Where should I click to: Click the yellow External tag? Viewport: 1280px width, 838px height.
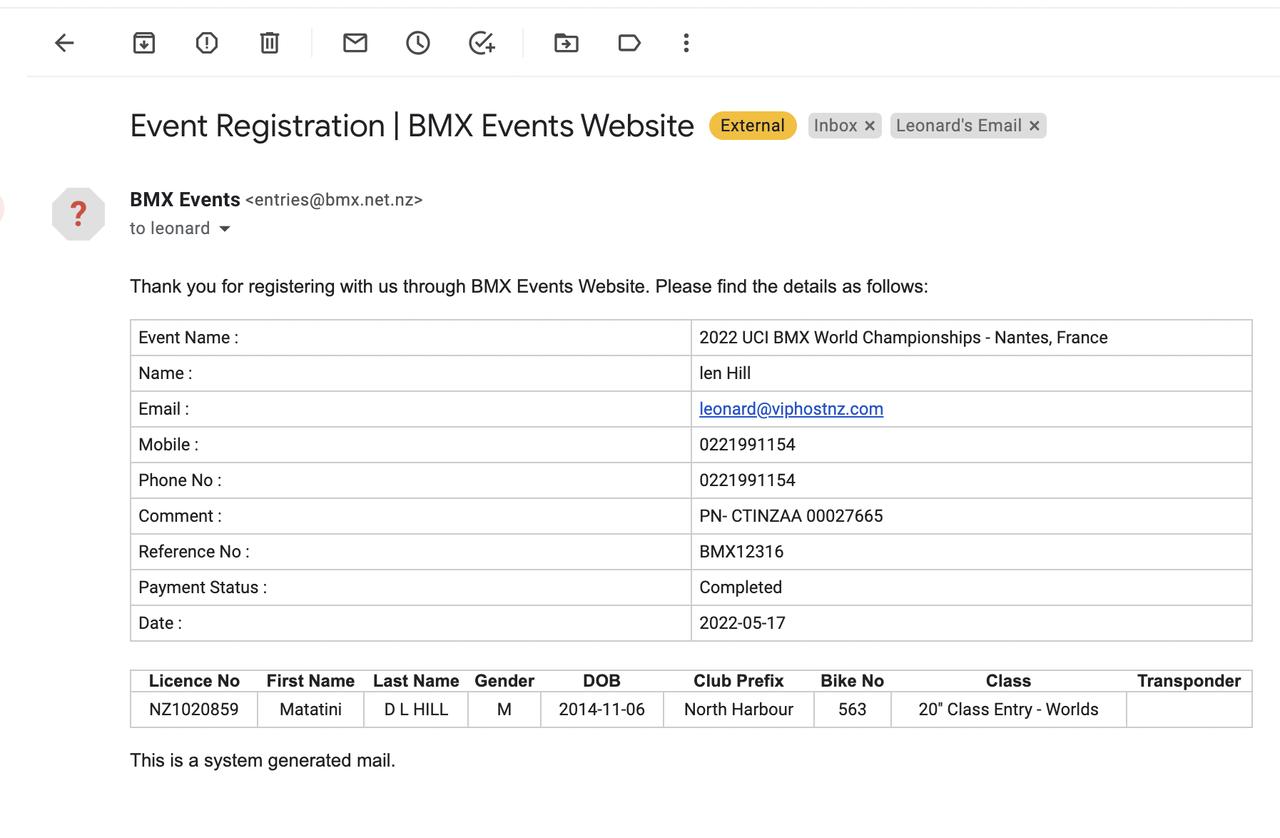click(x=752, y=126)
